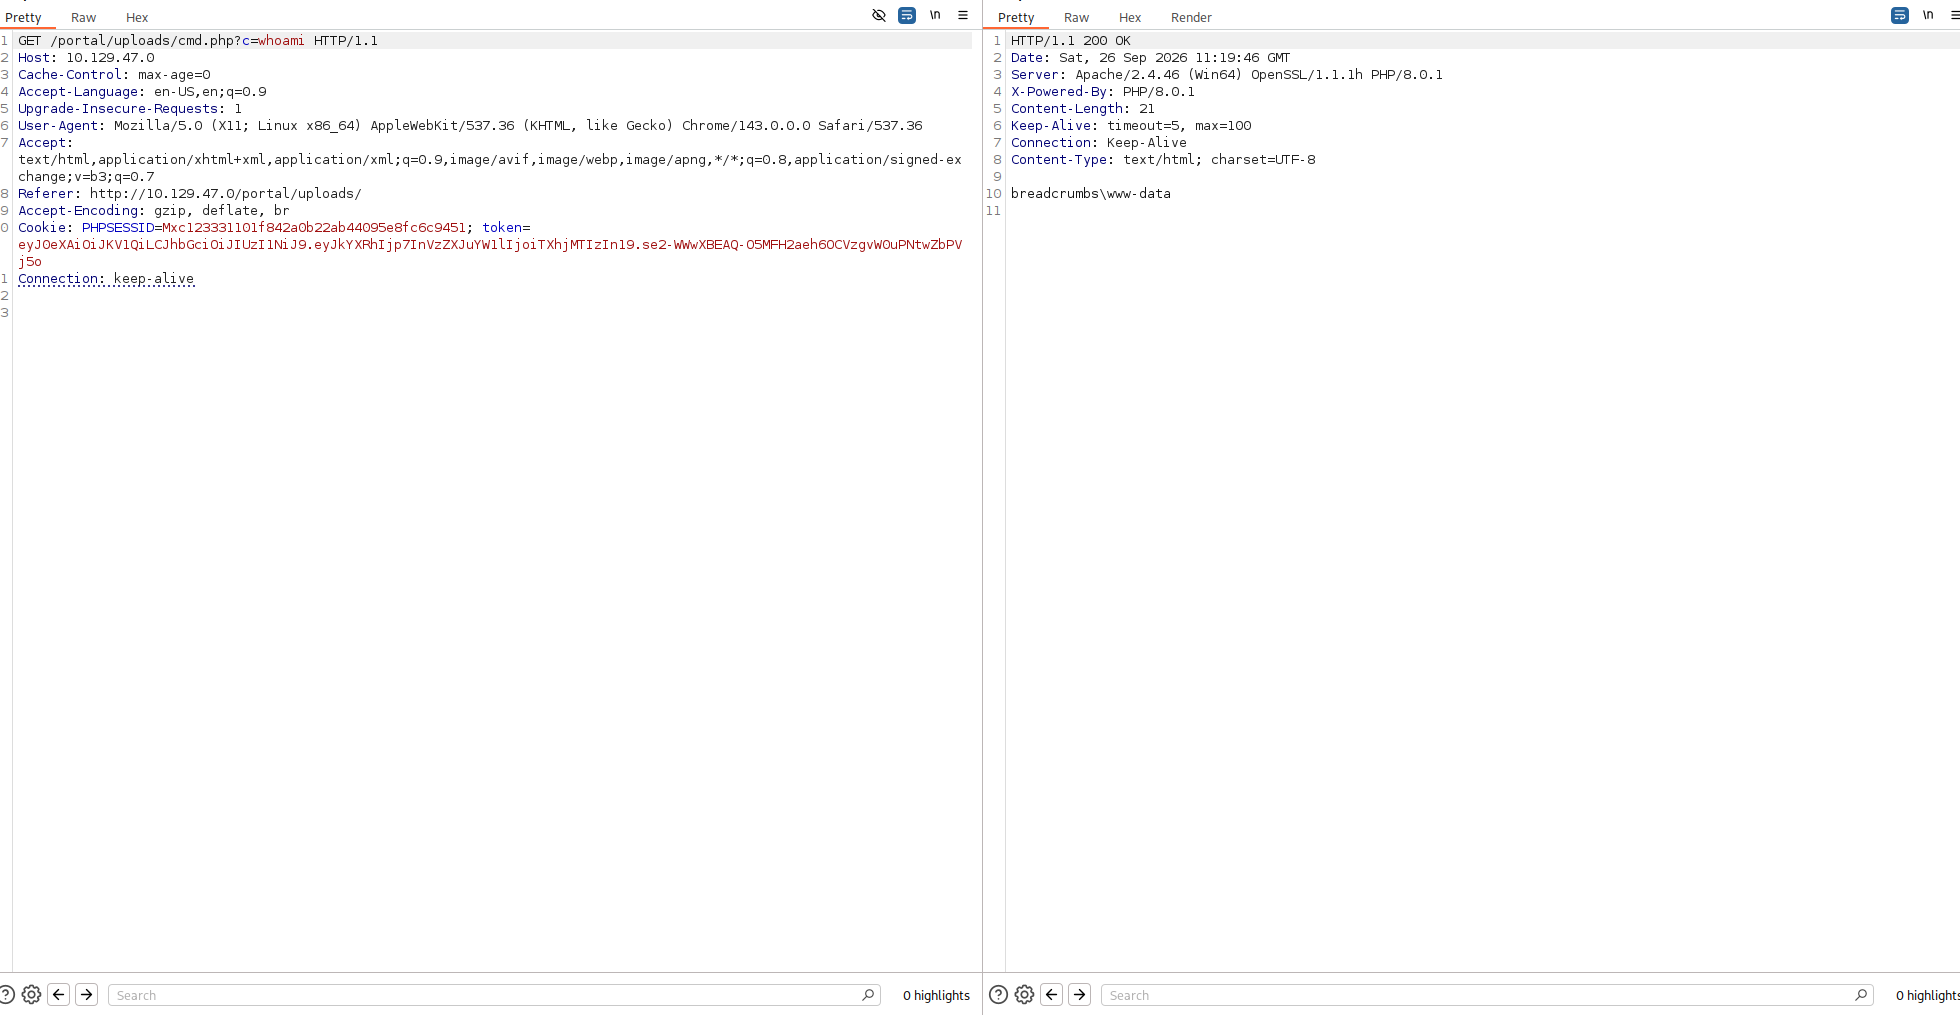Click response search magnifier icon
1960x1015 pixels.
(x=1861, y=995)
